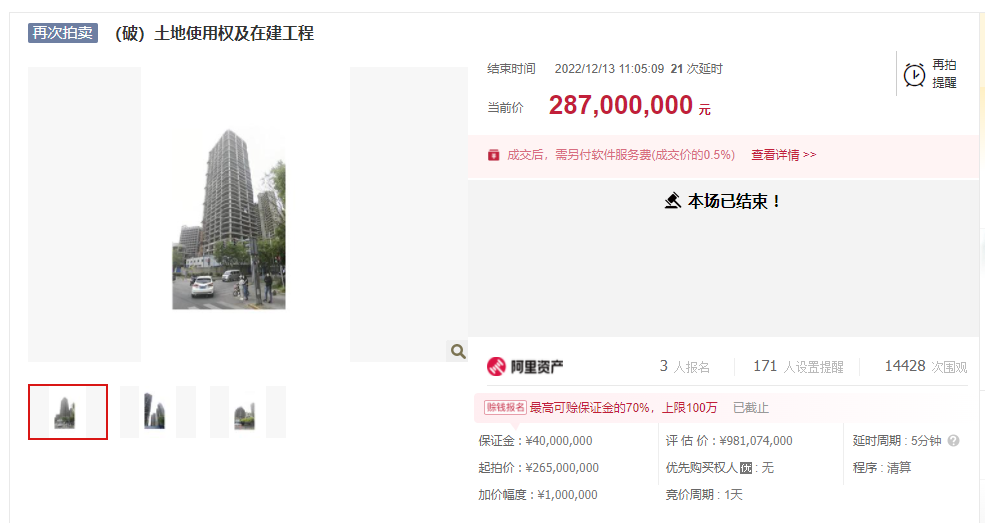The image size is (985, 523).
Task: Click the main building photo
Action: [229, 215]
